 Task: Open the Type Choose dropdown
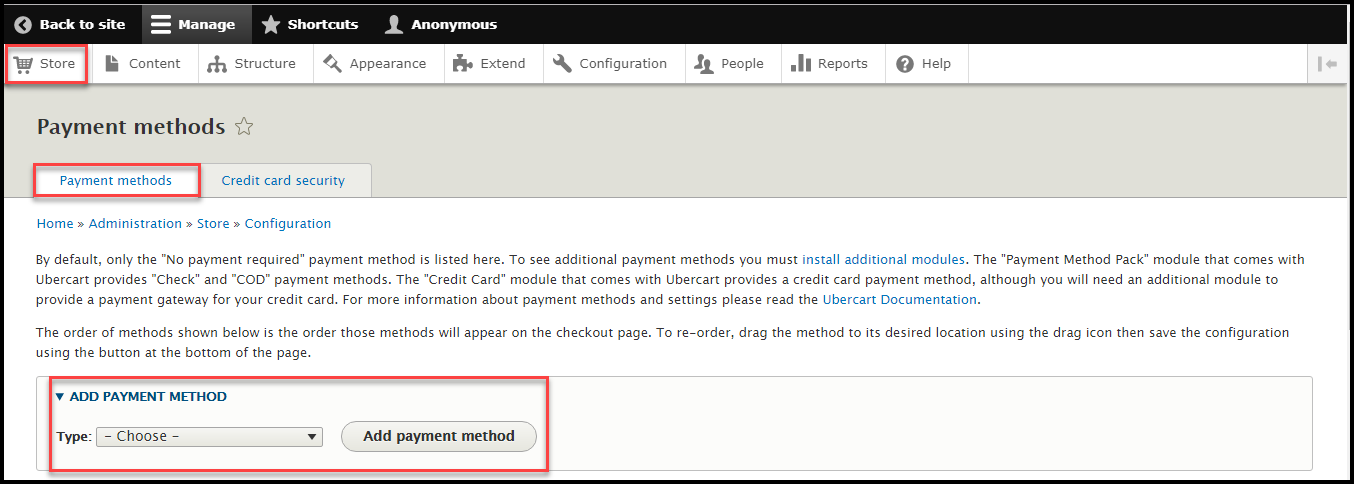[209, 437]
